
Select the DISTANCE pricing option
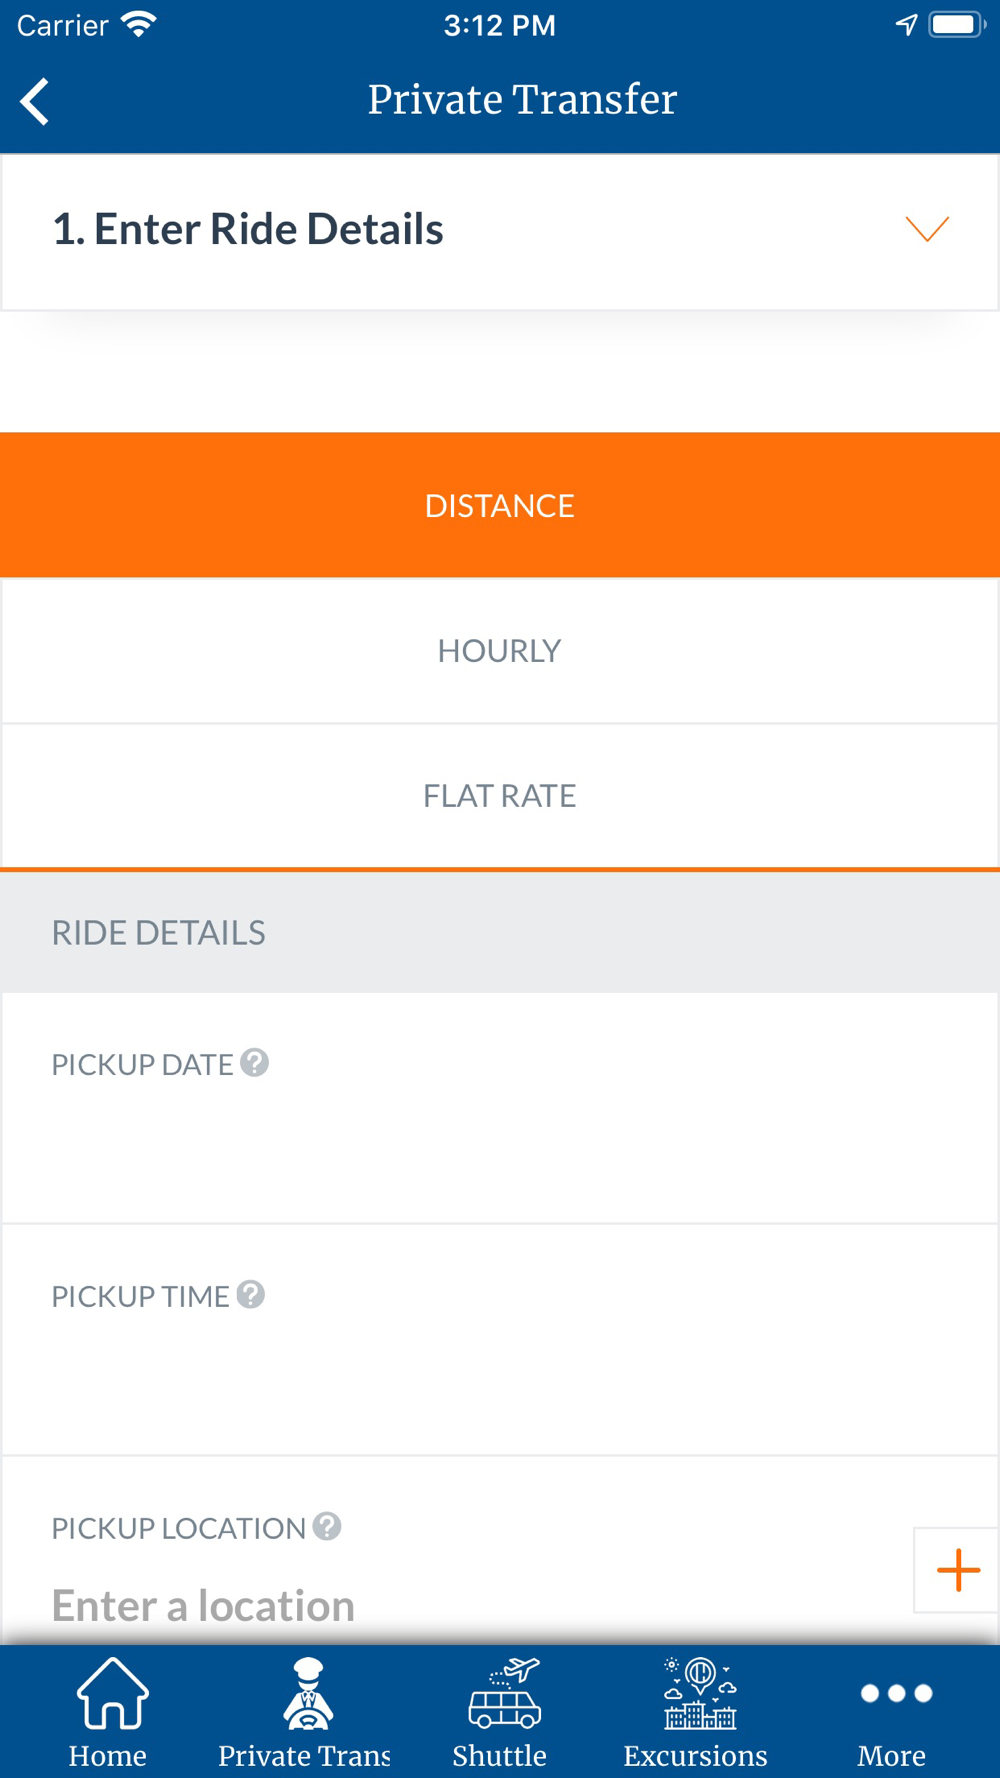coord(500,505)
